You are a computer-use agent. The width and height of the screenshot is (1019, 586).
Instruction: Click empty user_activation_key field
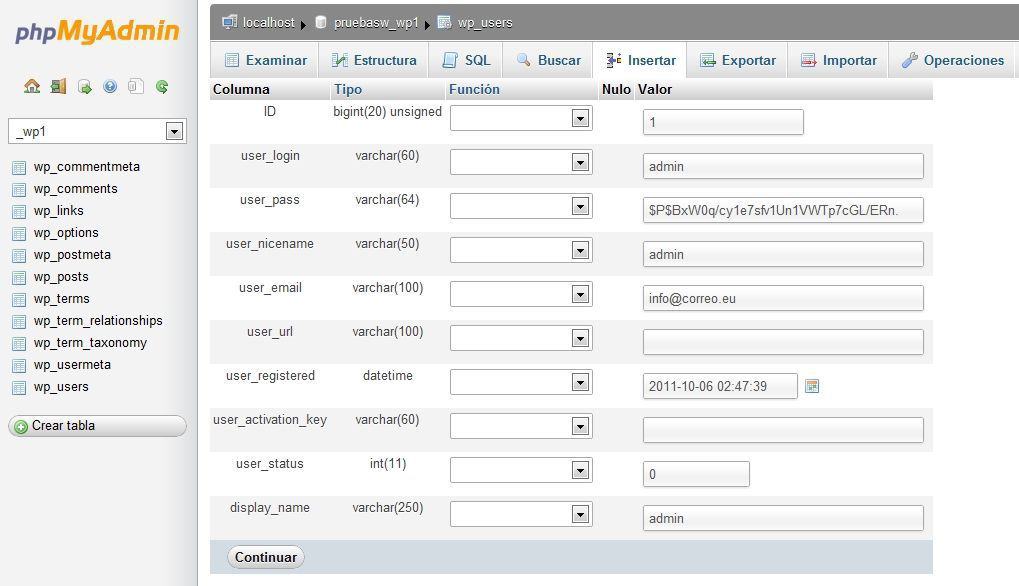(x=783, y=430)
